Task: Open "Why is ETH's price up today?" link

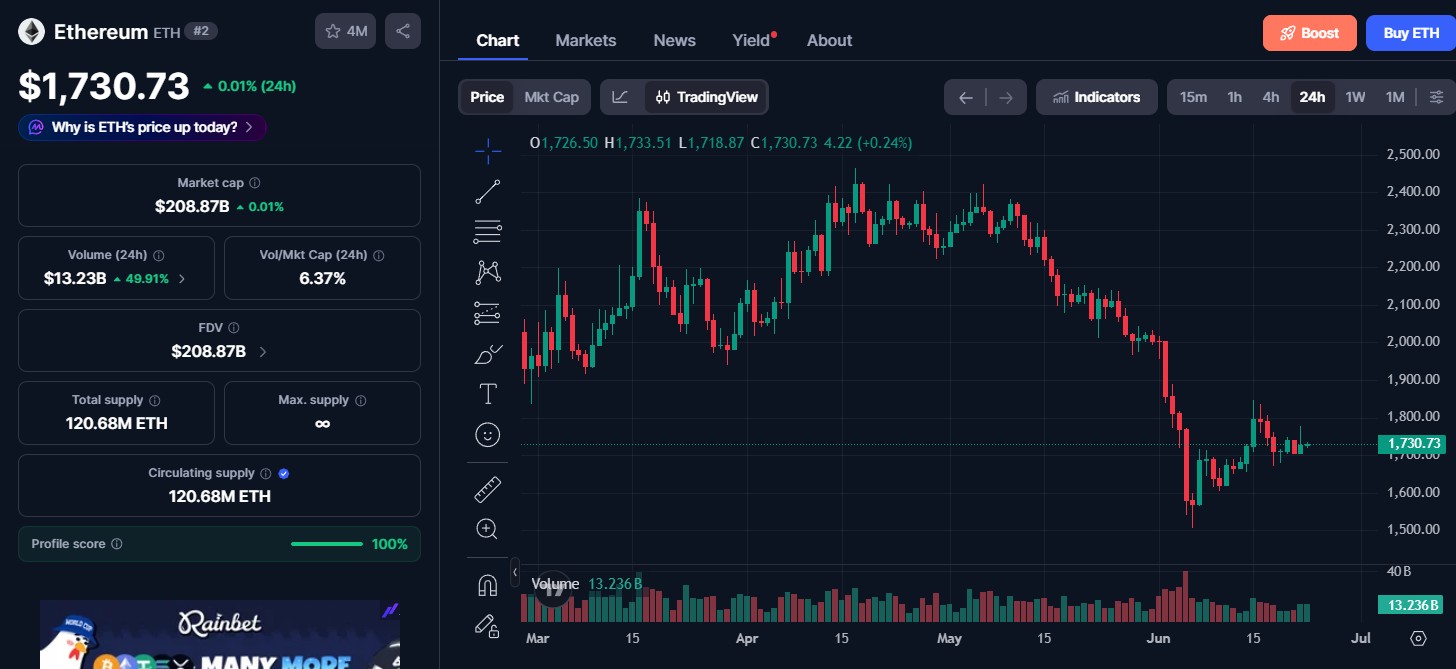Action: coord(142,127)
